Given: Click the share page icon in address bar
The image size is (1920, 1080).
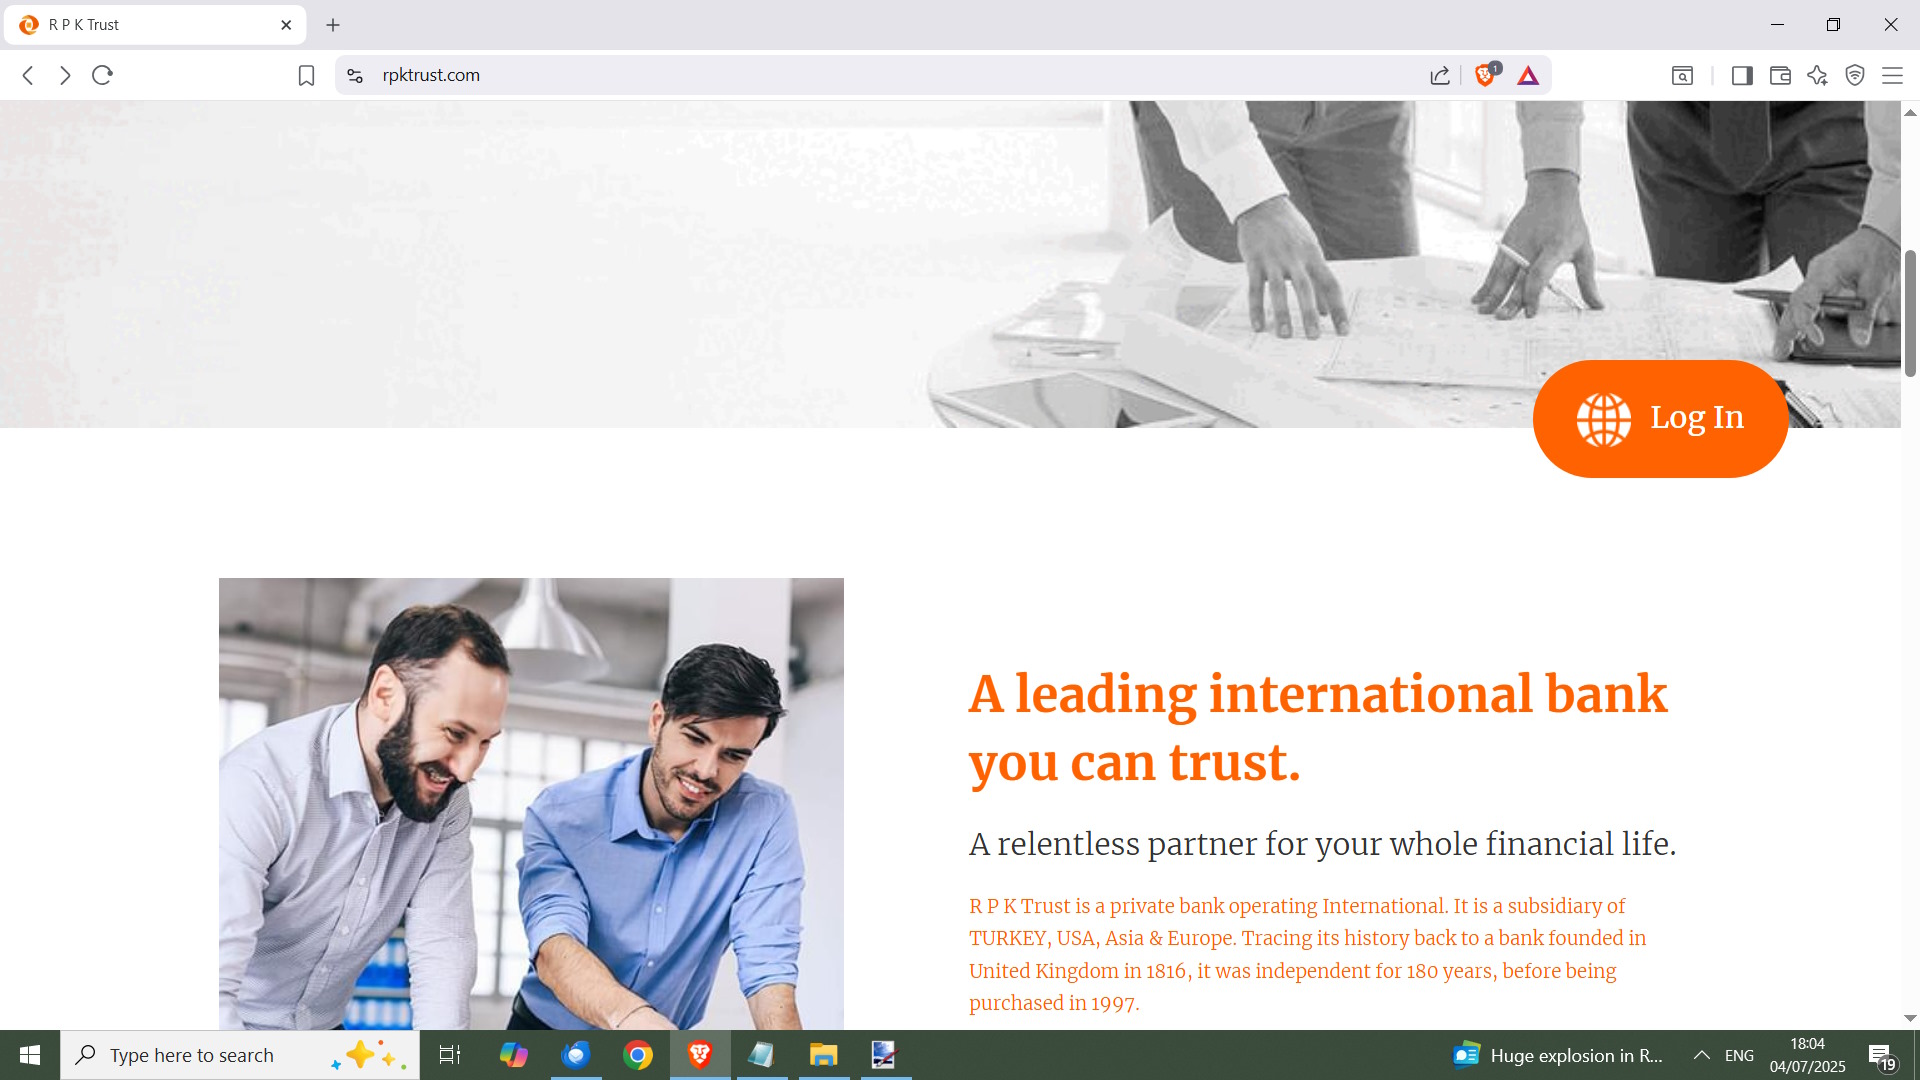Looking at the screenshot, I should 1440,76.
